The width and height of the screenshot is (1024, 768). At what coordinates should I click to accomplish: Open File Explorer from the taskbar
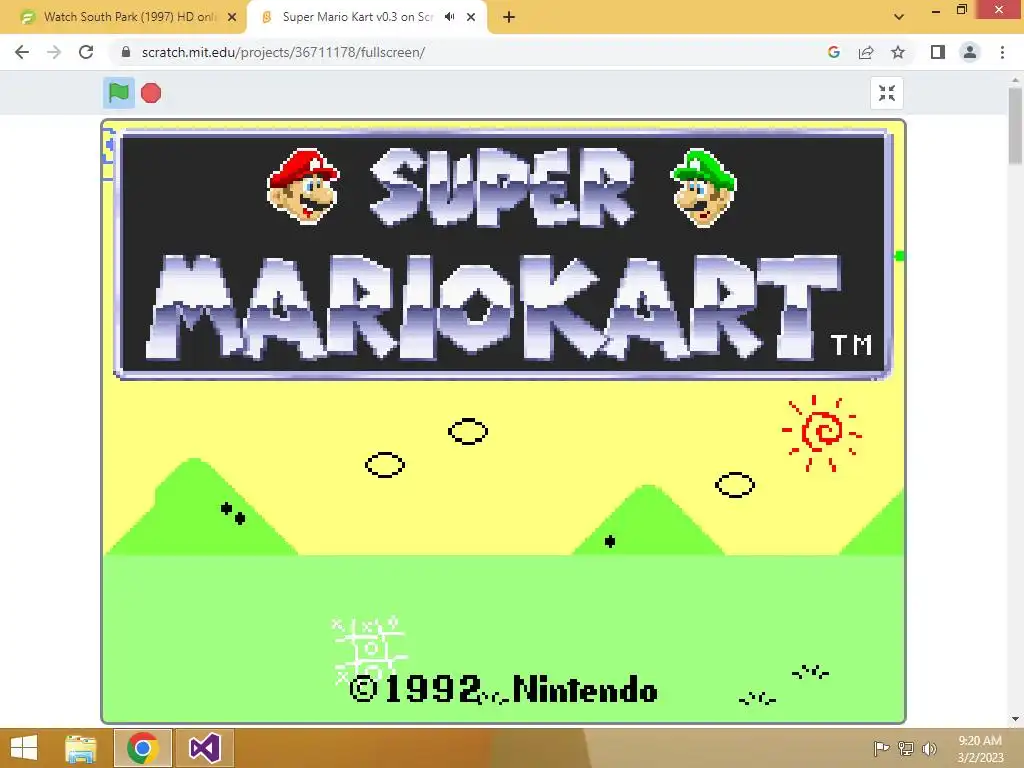pyautogui.click(x=81, y=748)
